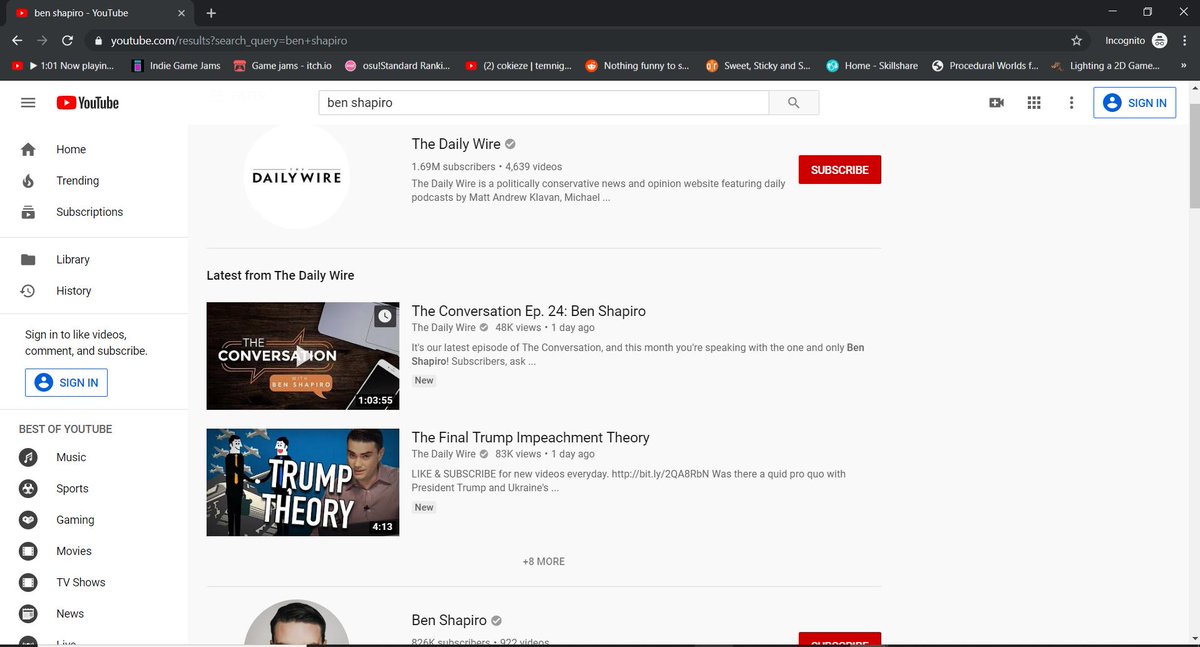Screen dimensions: 1200x647
Task: Open the 'Sweet, Sticky and S...' bookmark
Action: (758, 66)
